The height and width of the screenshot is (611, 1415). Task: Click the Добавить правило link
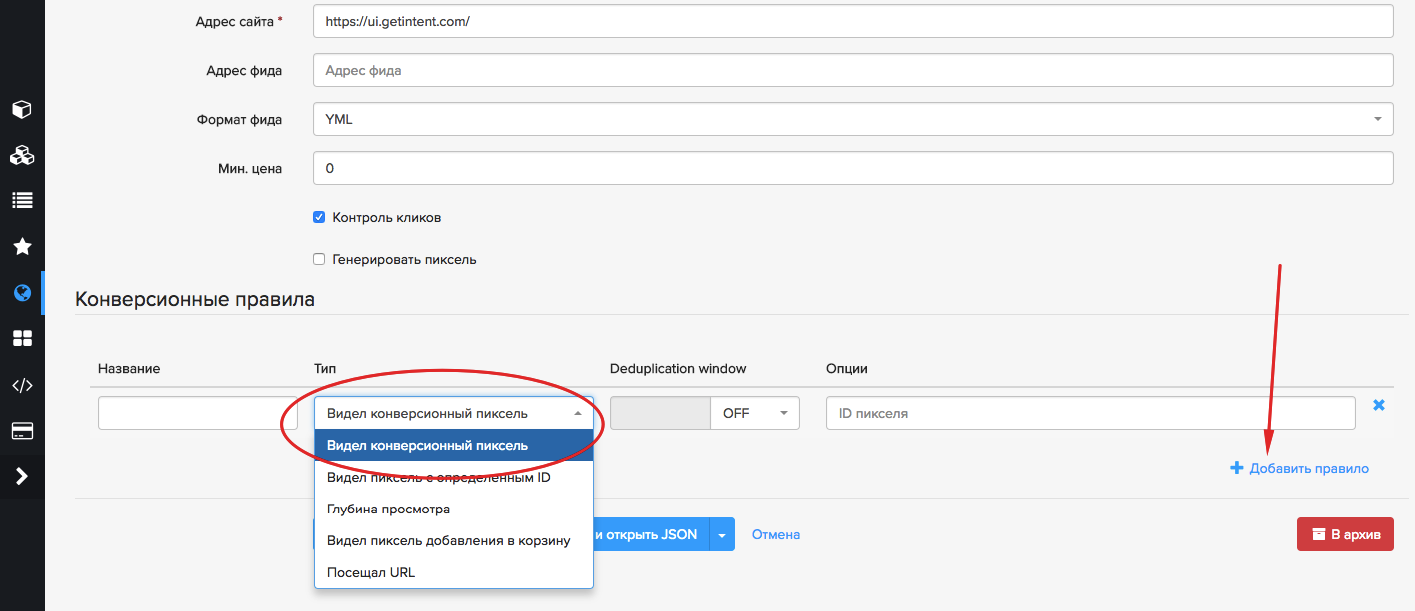point(1299,468)
